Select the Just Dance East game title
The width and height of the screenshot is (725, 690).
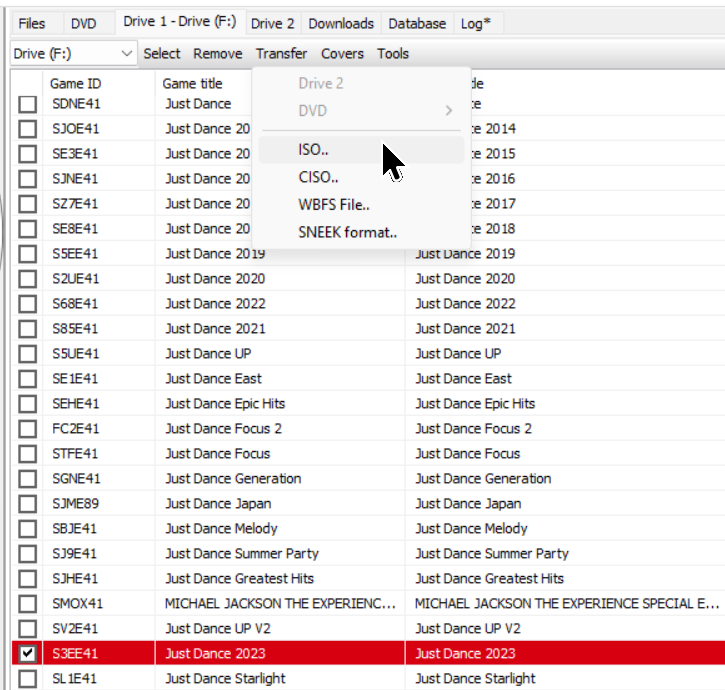214,379
